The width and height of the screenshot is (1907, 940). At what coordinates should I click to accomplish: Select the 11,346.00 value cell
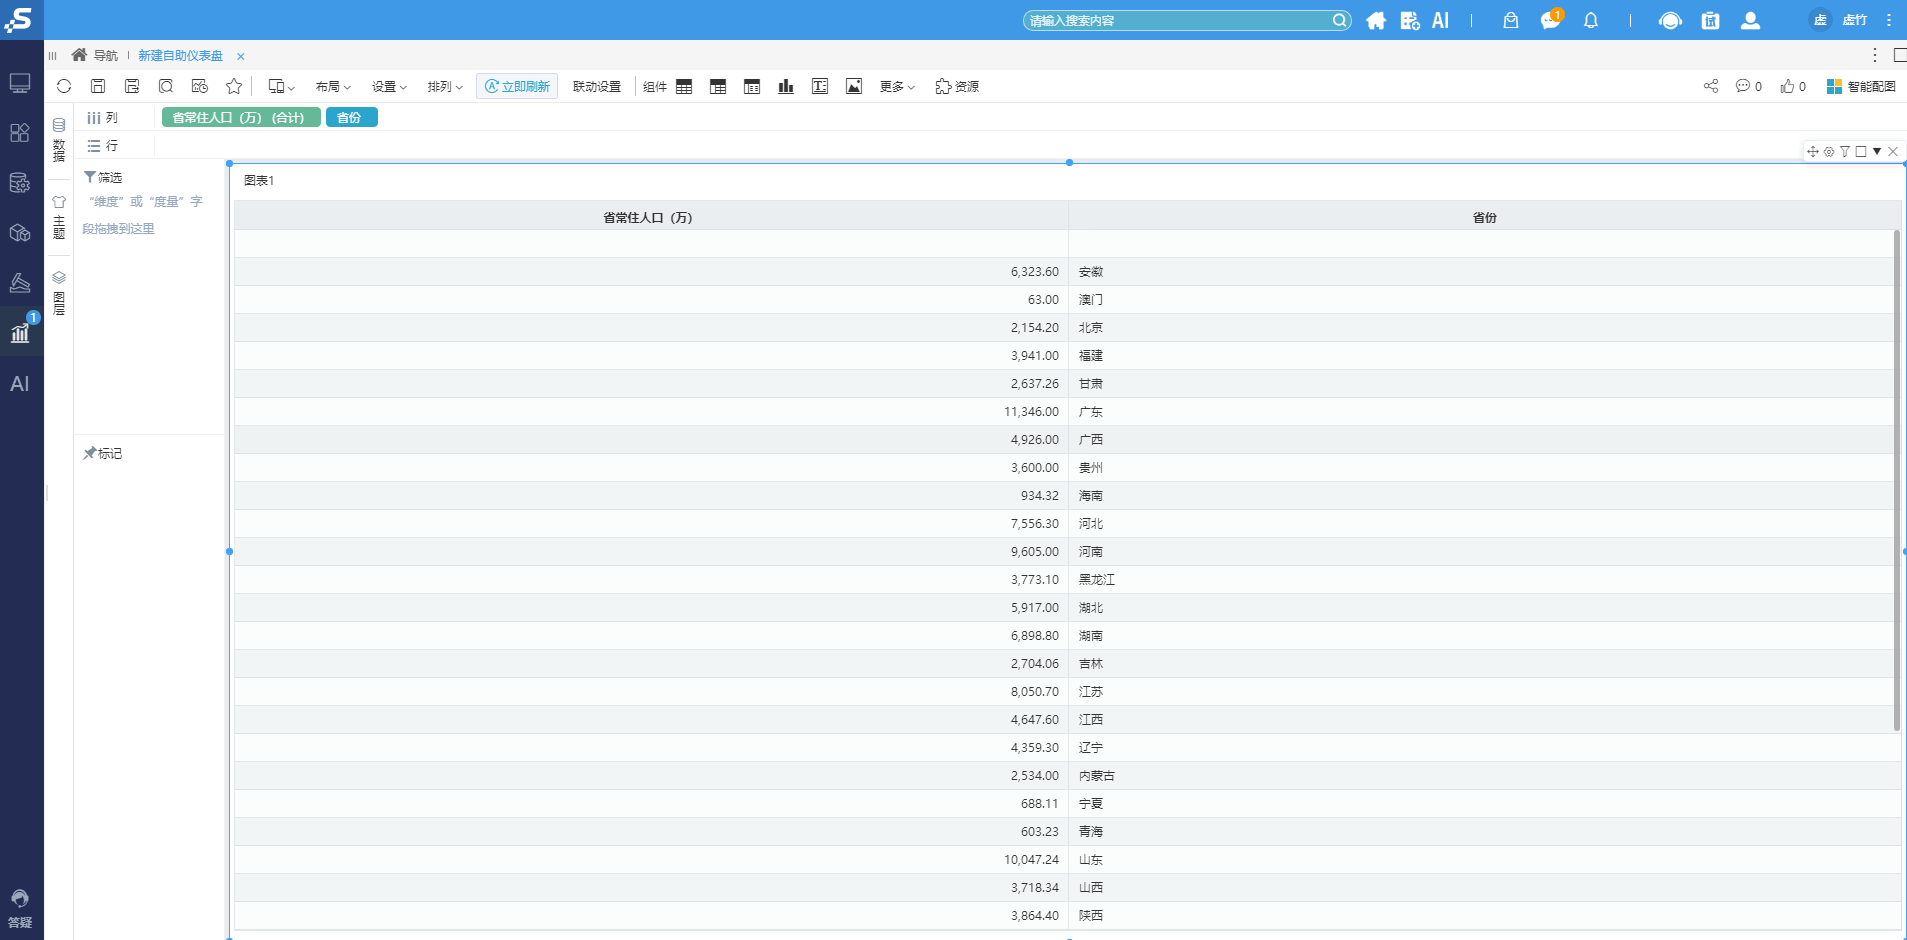(x=651, y=412)
